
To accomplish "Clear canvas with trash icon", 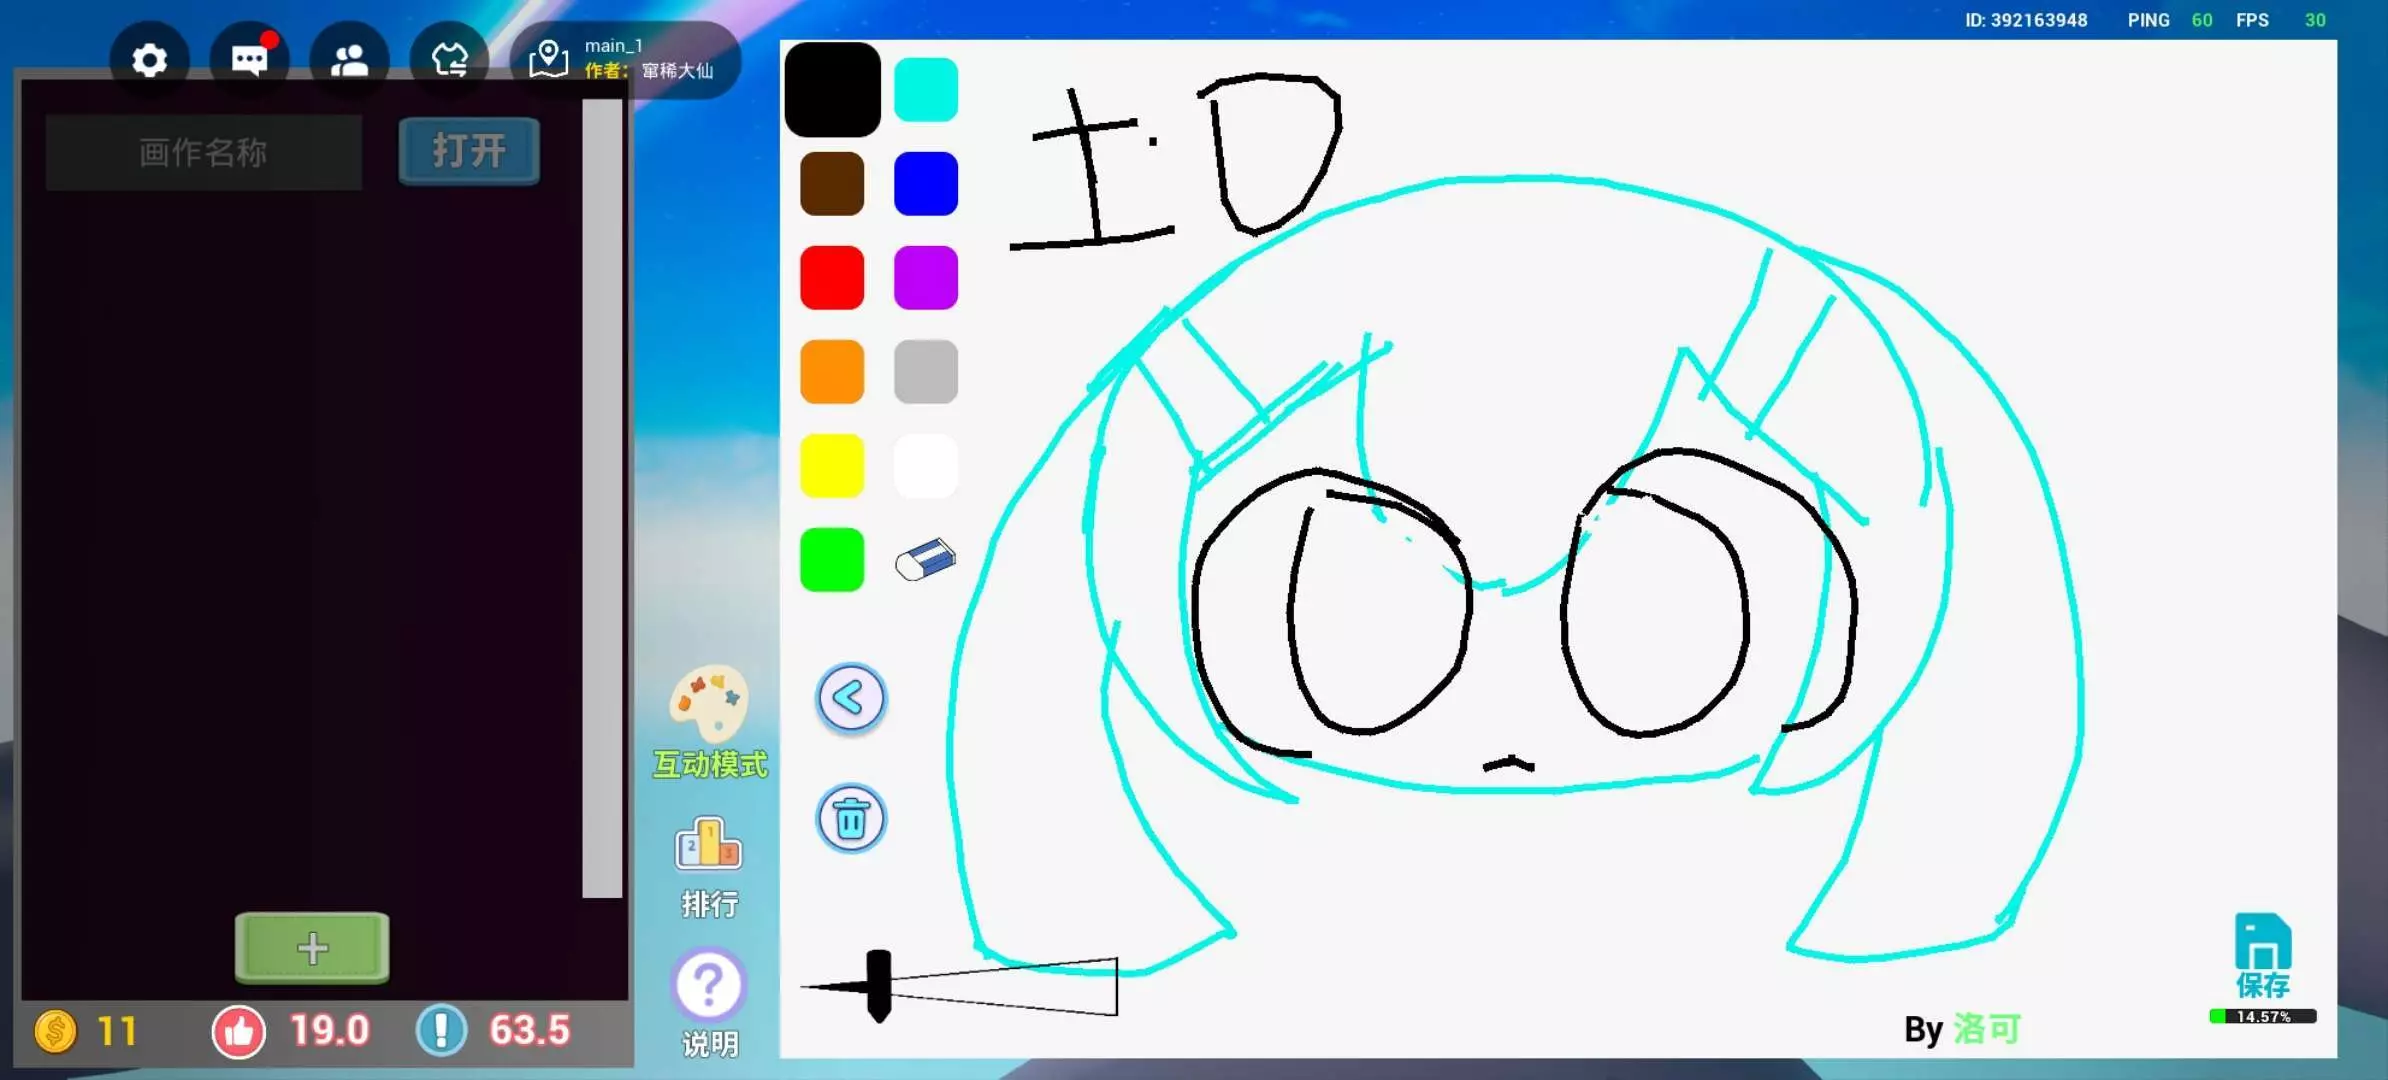I will (851, 819).
